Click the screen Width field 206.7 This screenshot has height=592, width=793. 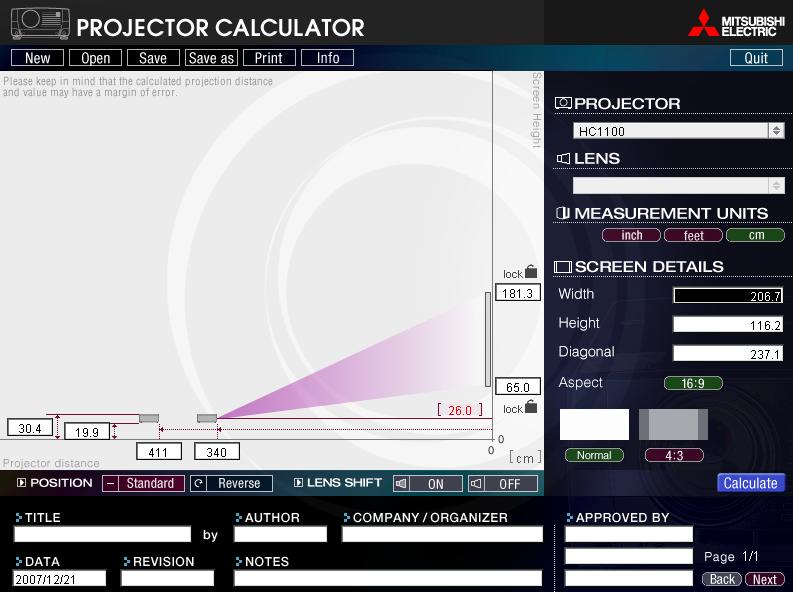tap(728, 296)
